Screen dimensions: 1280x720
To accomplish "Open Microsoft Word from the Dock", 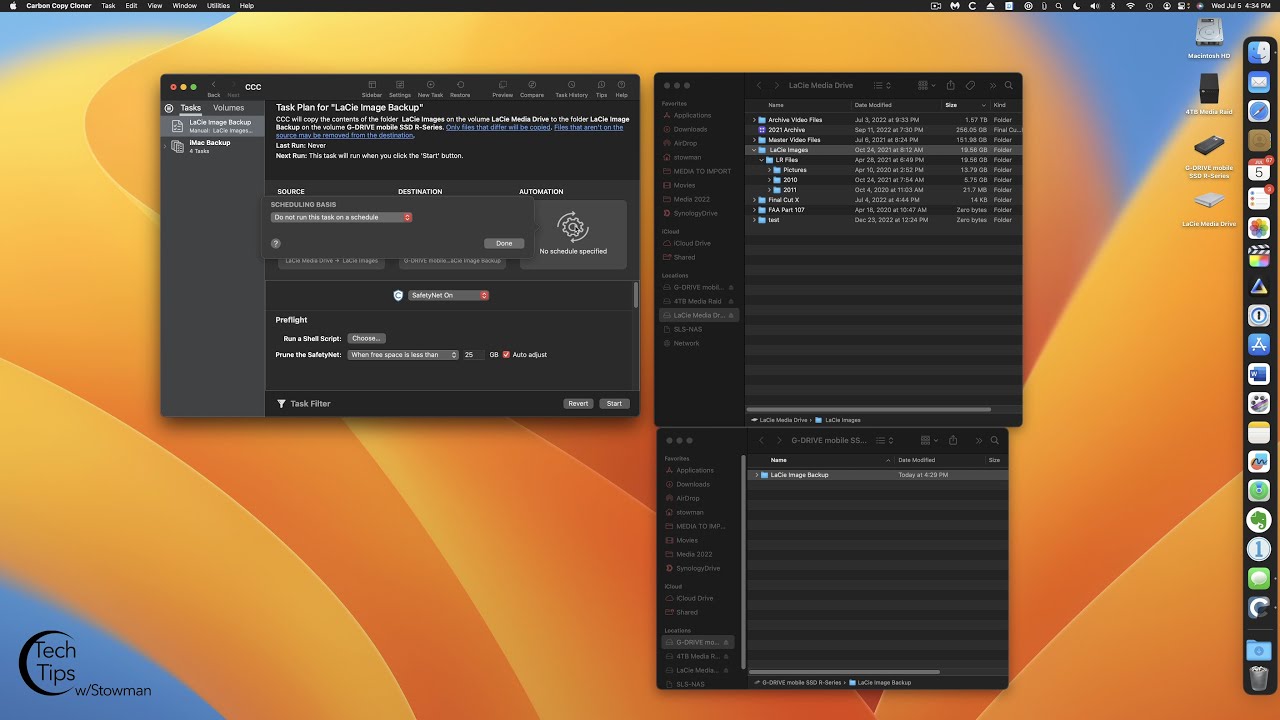I will click(1258, 374).
